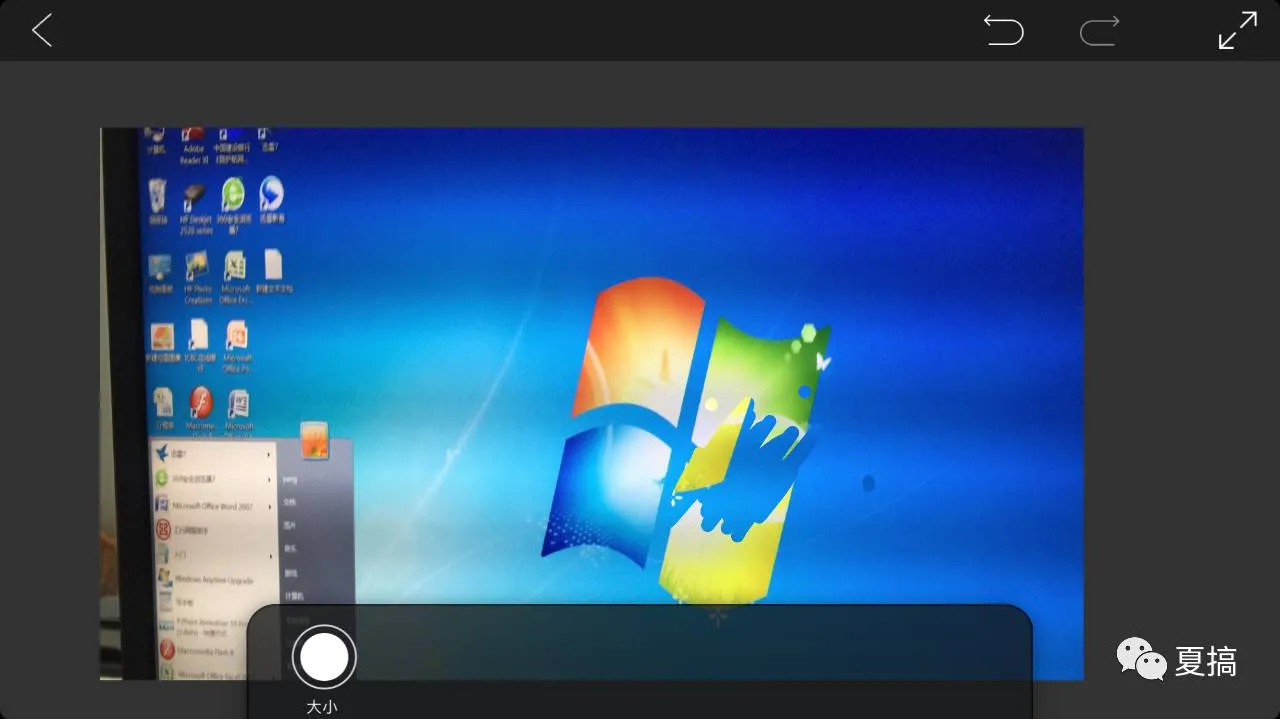Expand the editor to full screen
1280x719 pixels.
[1238, 31]
